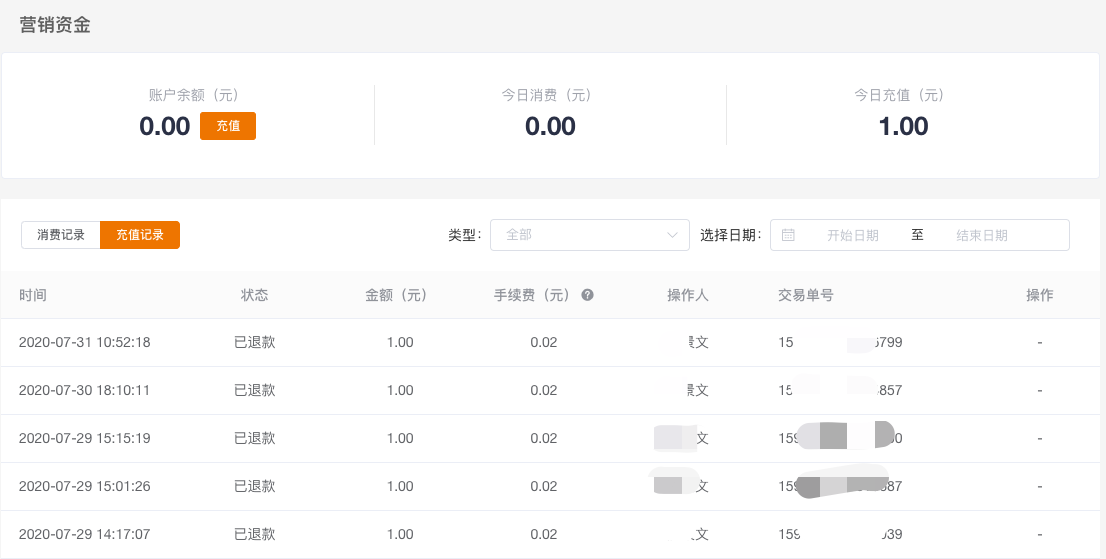The image size is (1106, 559).
Task: Click the orange 充值 recharge button
Action: tap(228, 126)
